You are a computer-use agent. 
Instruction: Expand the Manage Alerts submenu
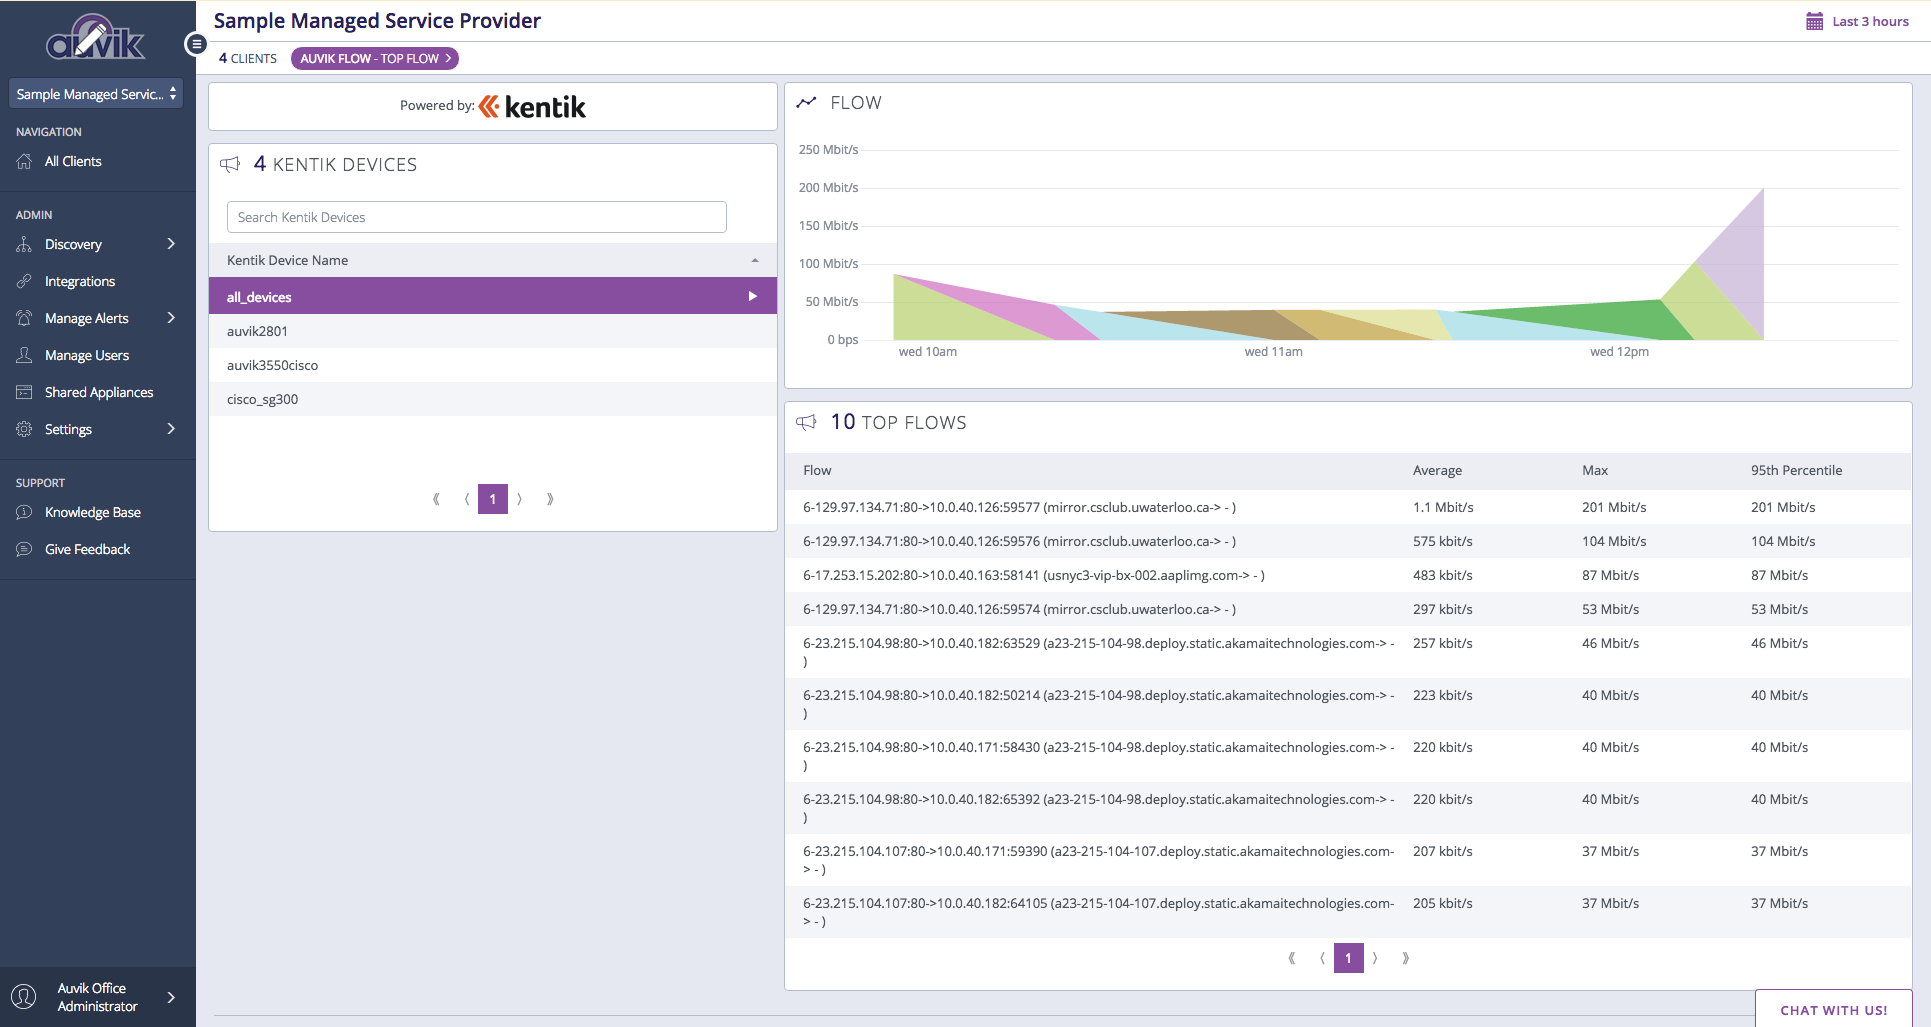coord(171,318)
